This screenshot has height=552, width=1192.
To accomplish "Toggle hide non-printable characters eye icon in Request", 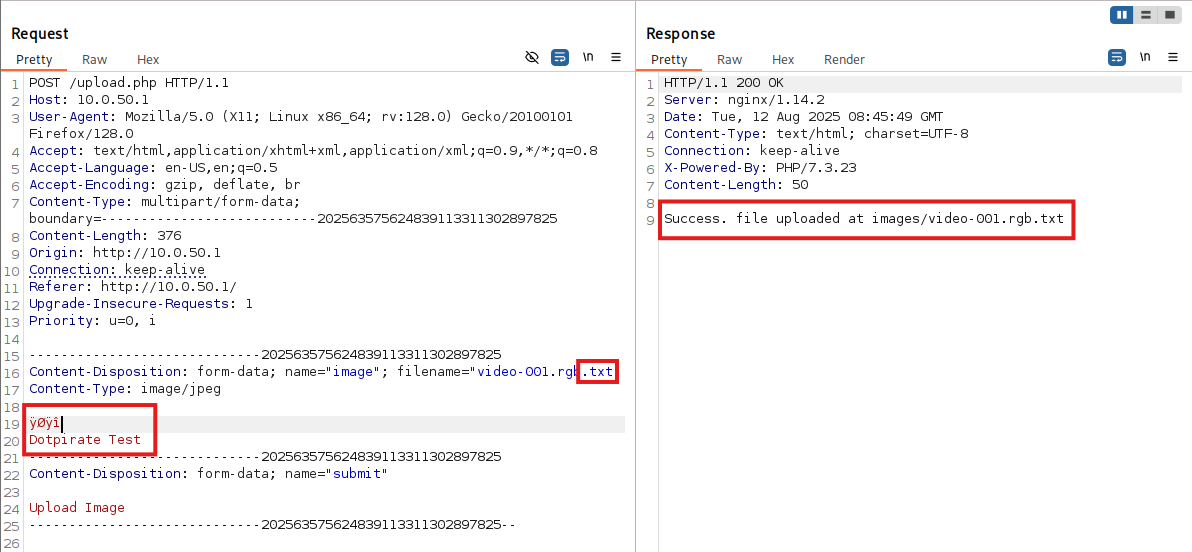I will pyautogui.click(x=532, y=57).
